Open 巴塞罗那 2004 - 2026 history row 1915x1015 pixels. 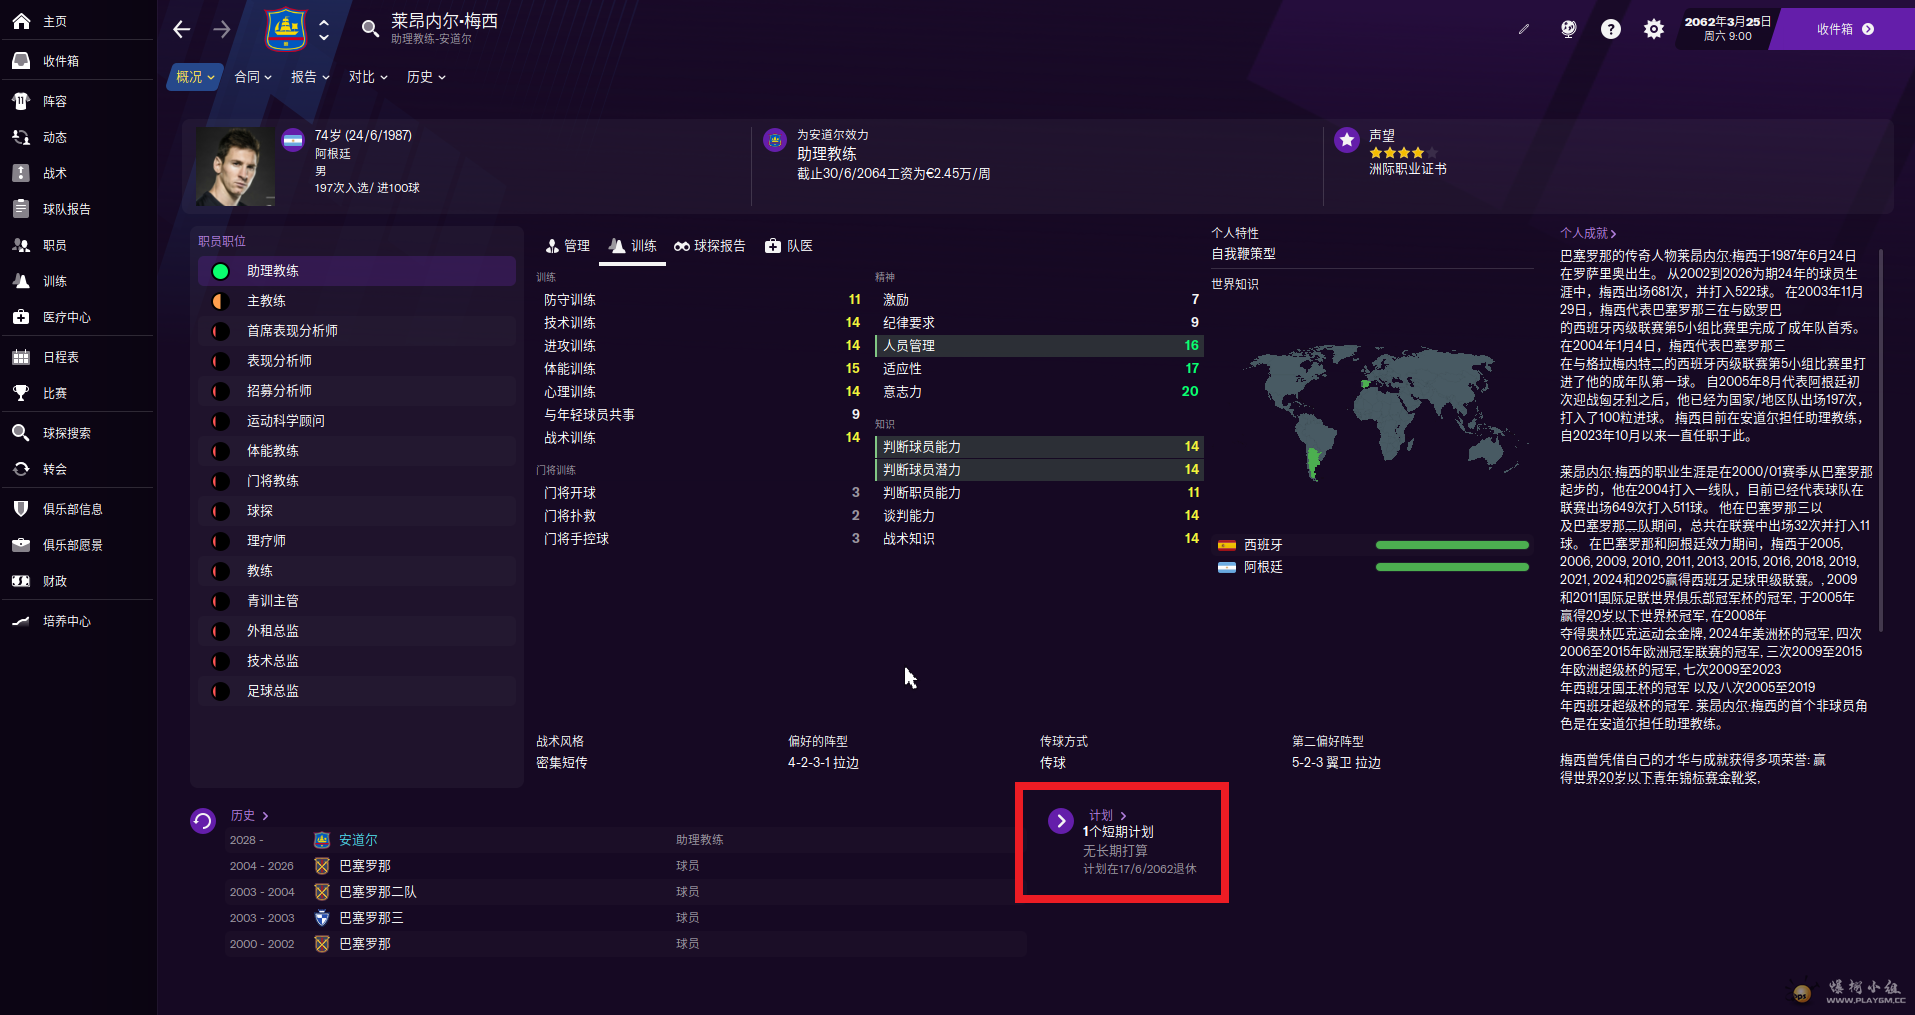pos(626,866)
